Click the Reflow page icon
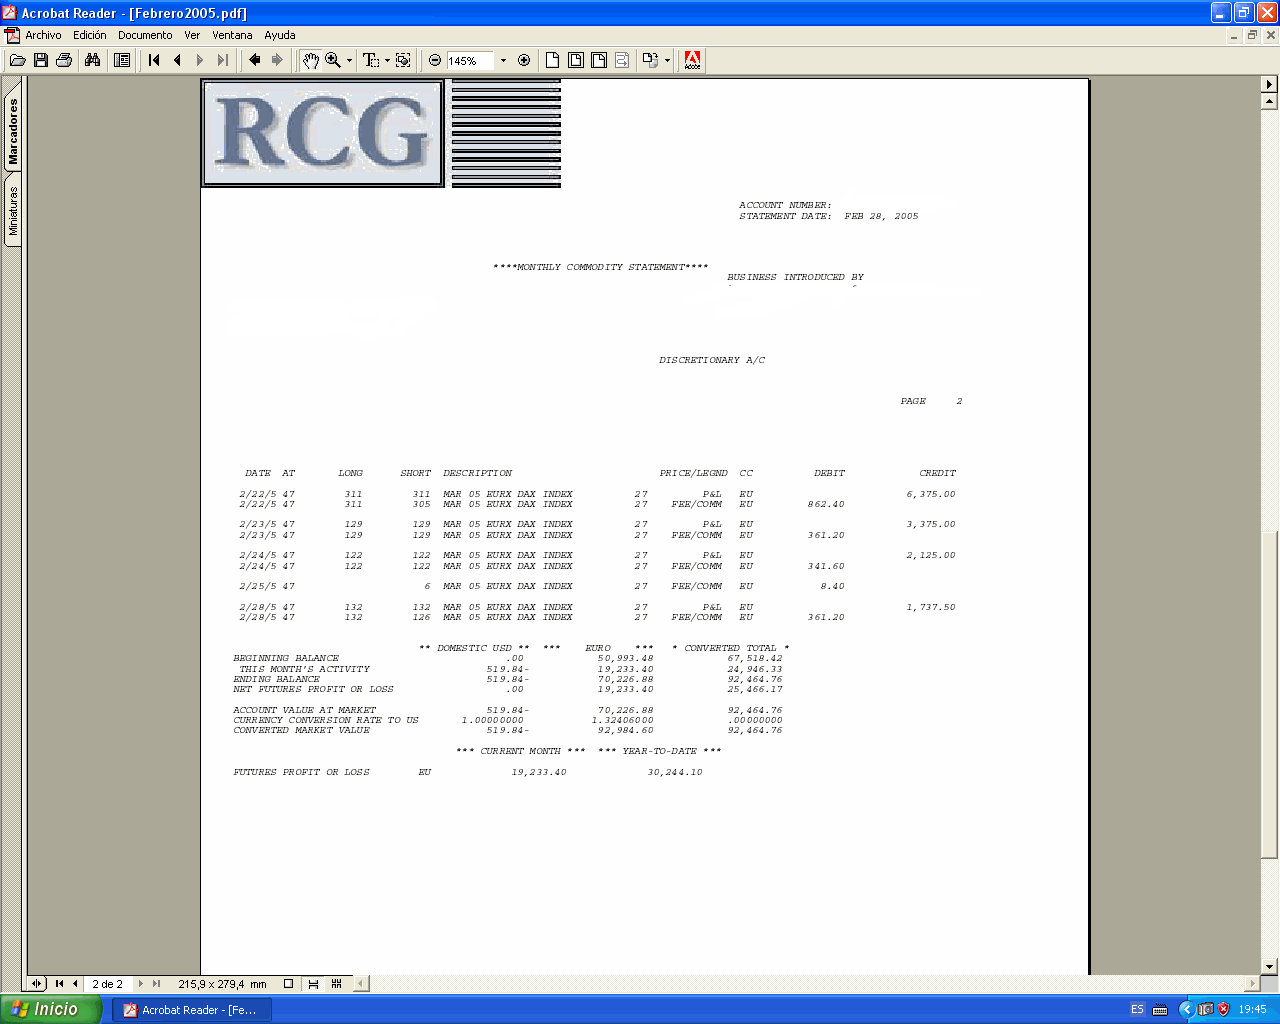Screen dimensions: 1280x1024 [622, 60]
